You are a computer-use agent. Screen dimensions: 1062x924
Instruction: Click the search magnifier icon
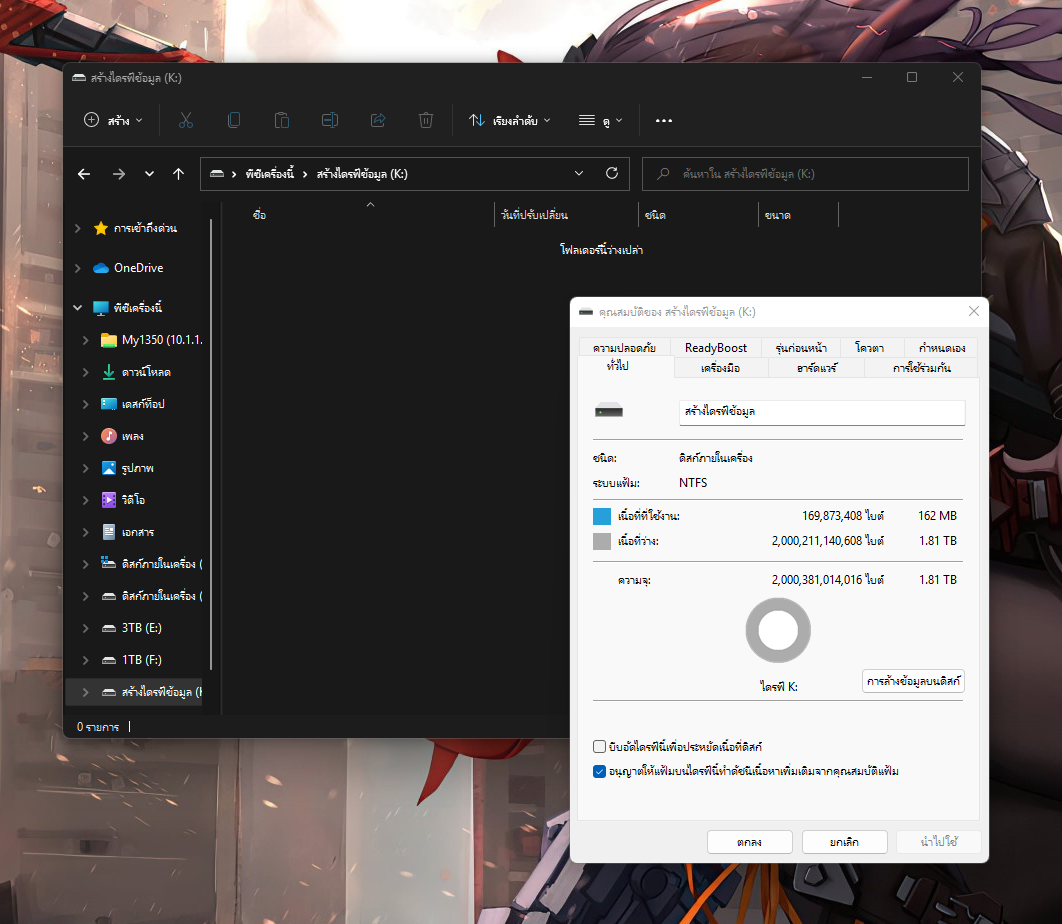click(x=663, y=174)
